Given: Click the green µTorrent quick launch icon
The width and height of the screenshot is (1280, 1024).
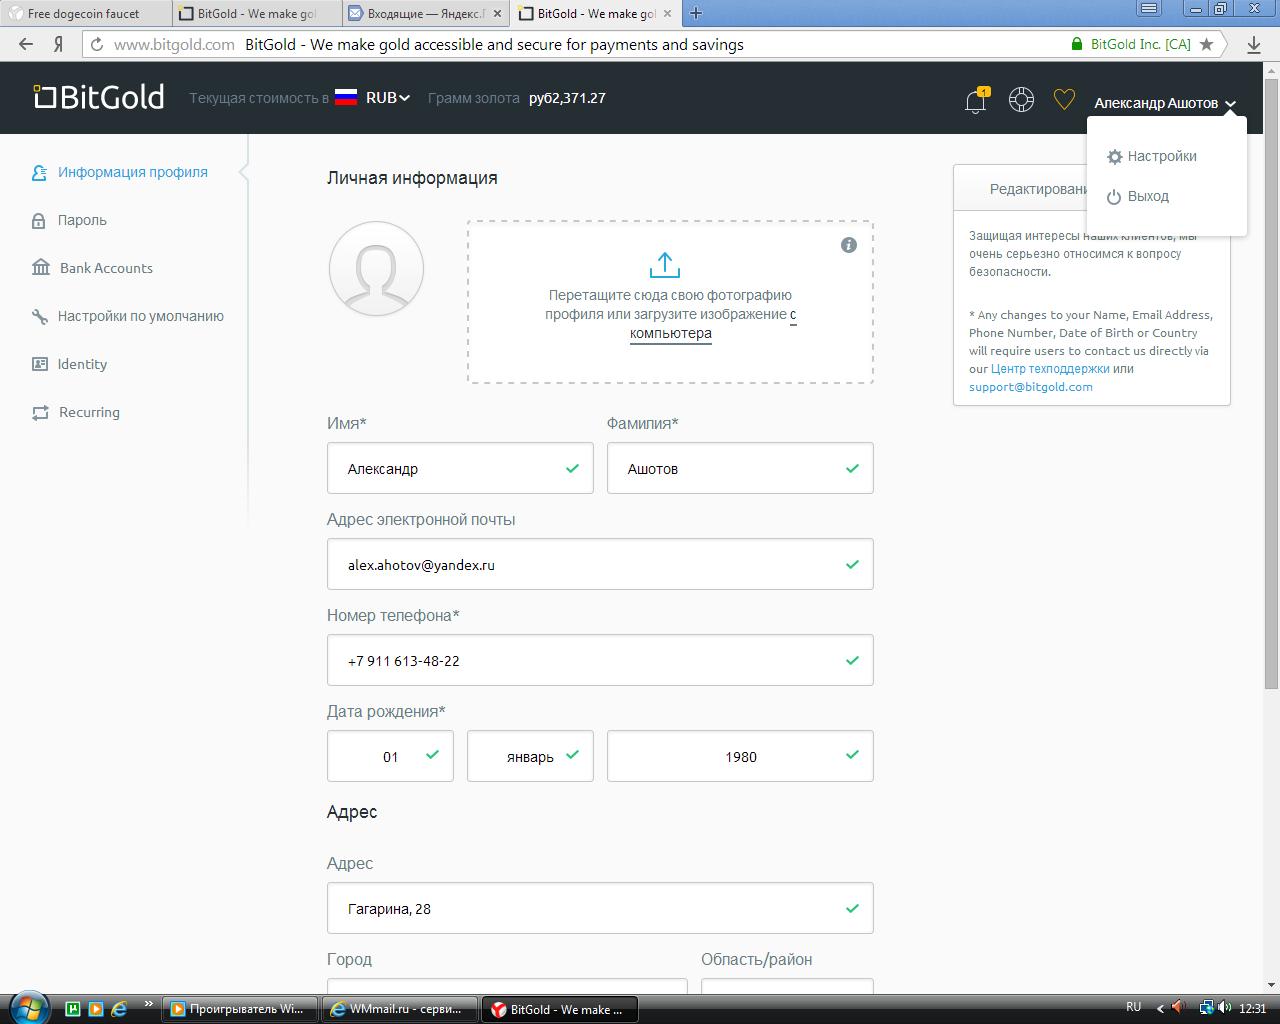Looking at the screenshot, I should click(x=73, y=1009).
